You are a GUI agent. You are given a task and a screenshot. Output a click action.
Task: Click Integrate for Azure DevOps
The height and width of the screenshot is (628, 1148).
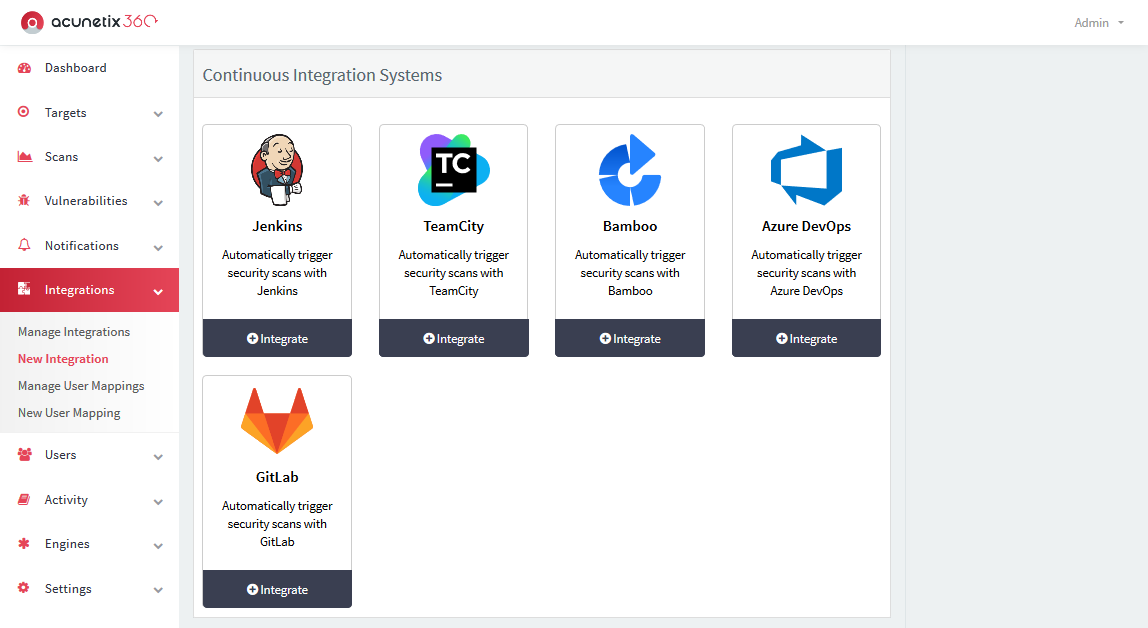(806, 339)
